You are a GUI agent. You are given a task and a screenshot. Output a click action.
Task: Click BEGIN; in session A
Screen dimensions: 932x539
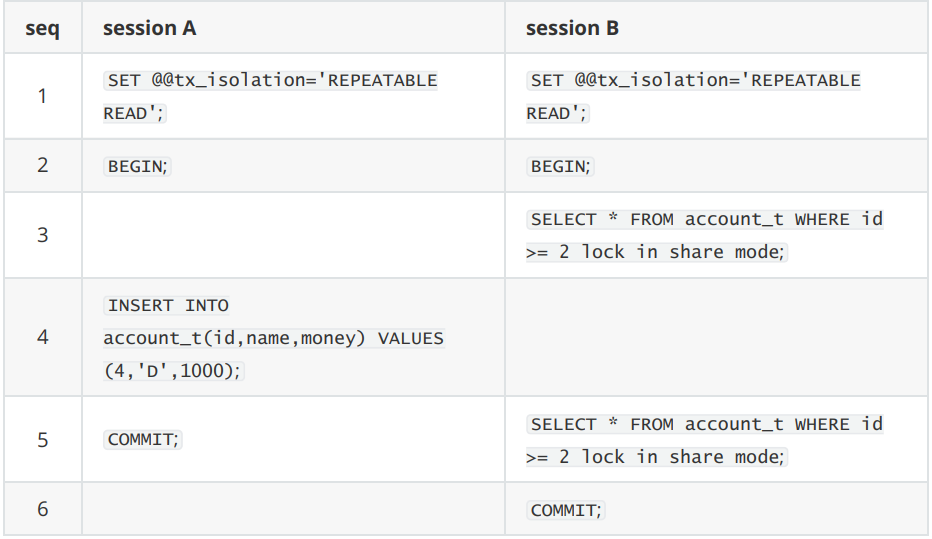[137, 166]
